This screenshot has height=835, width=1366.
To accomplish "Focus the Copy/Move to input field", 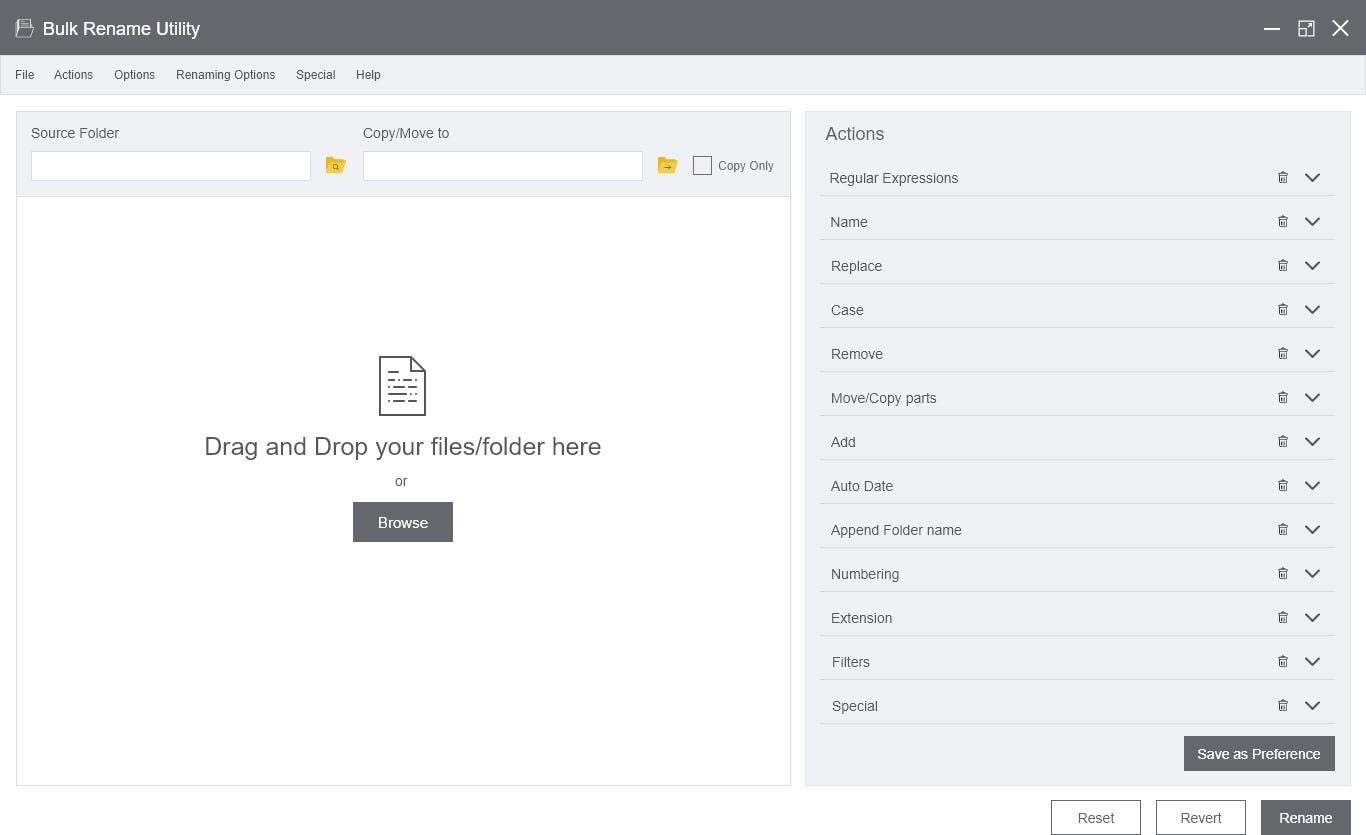I will [503, 166].
